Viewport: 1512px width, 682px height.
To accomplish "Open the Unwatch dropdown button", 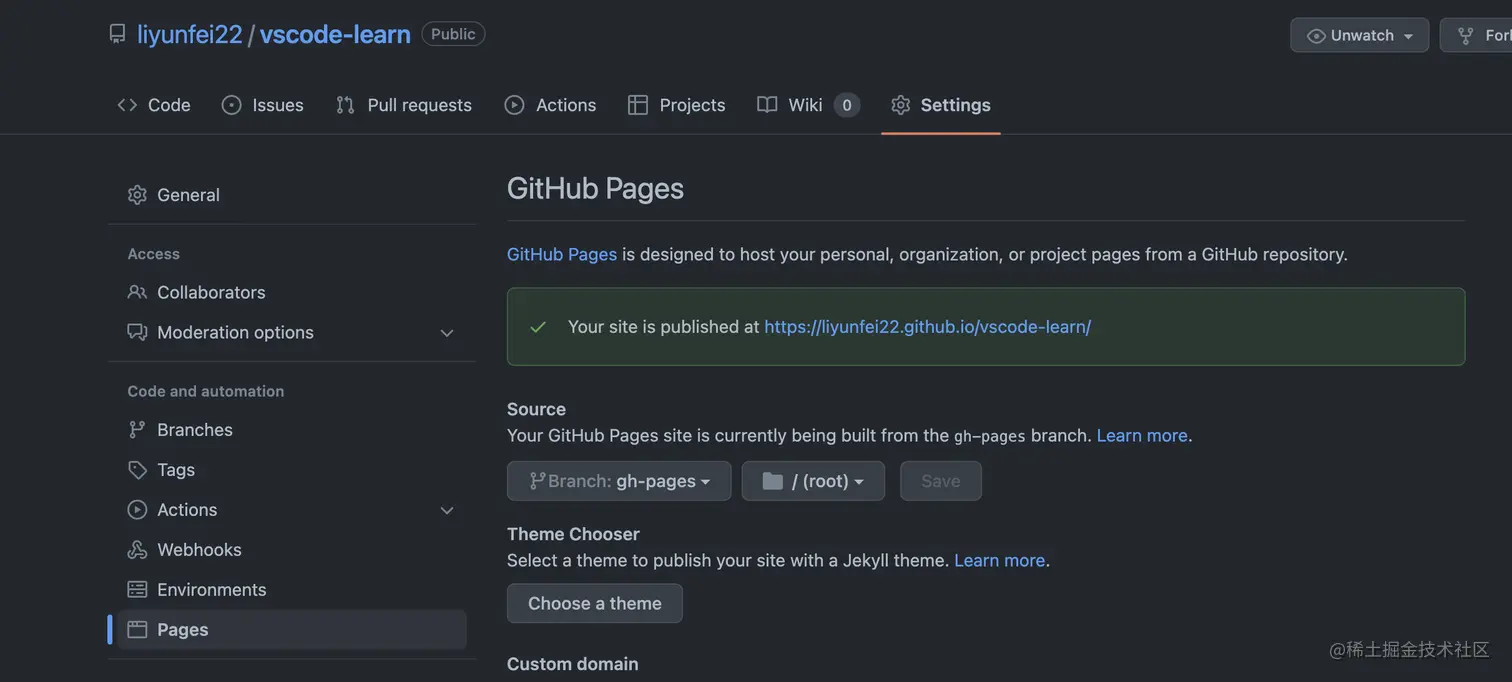I will tap(1359, 35).
